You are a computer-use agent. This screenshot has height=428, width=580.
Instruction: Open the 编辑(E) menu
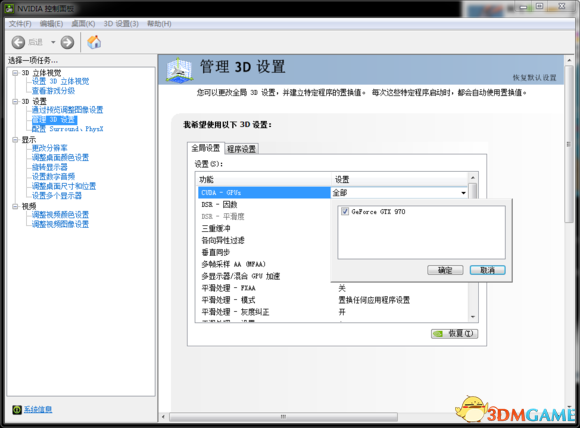tap(51, 24)
